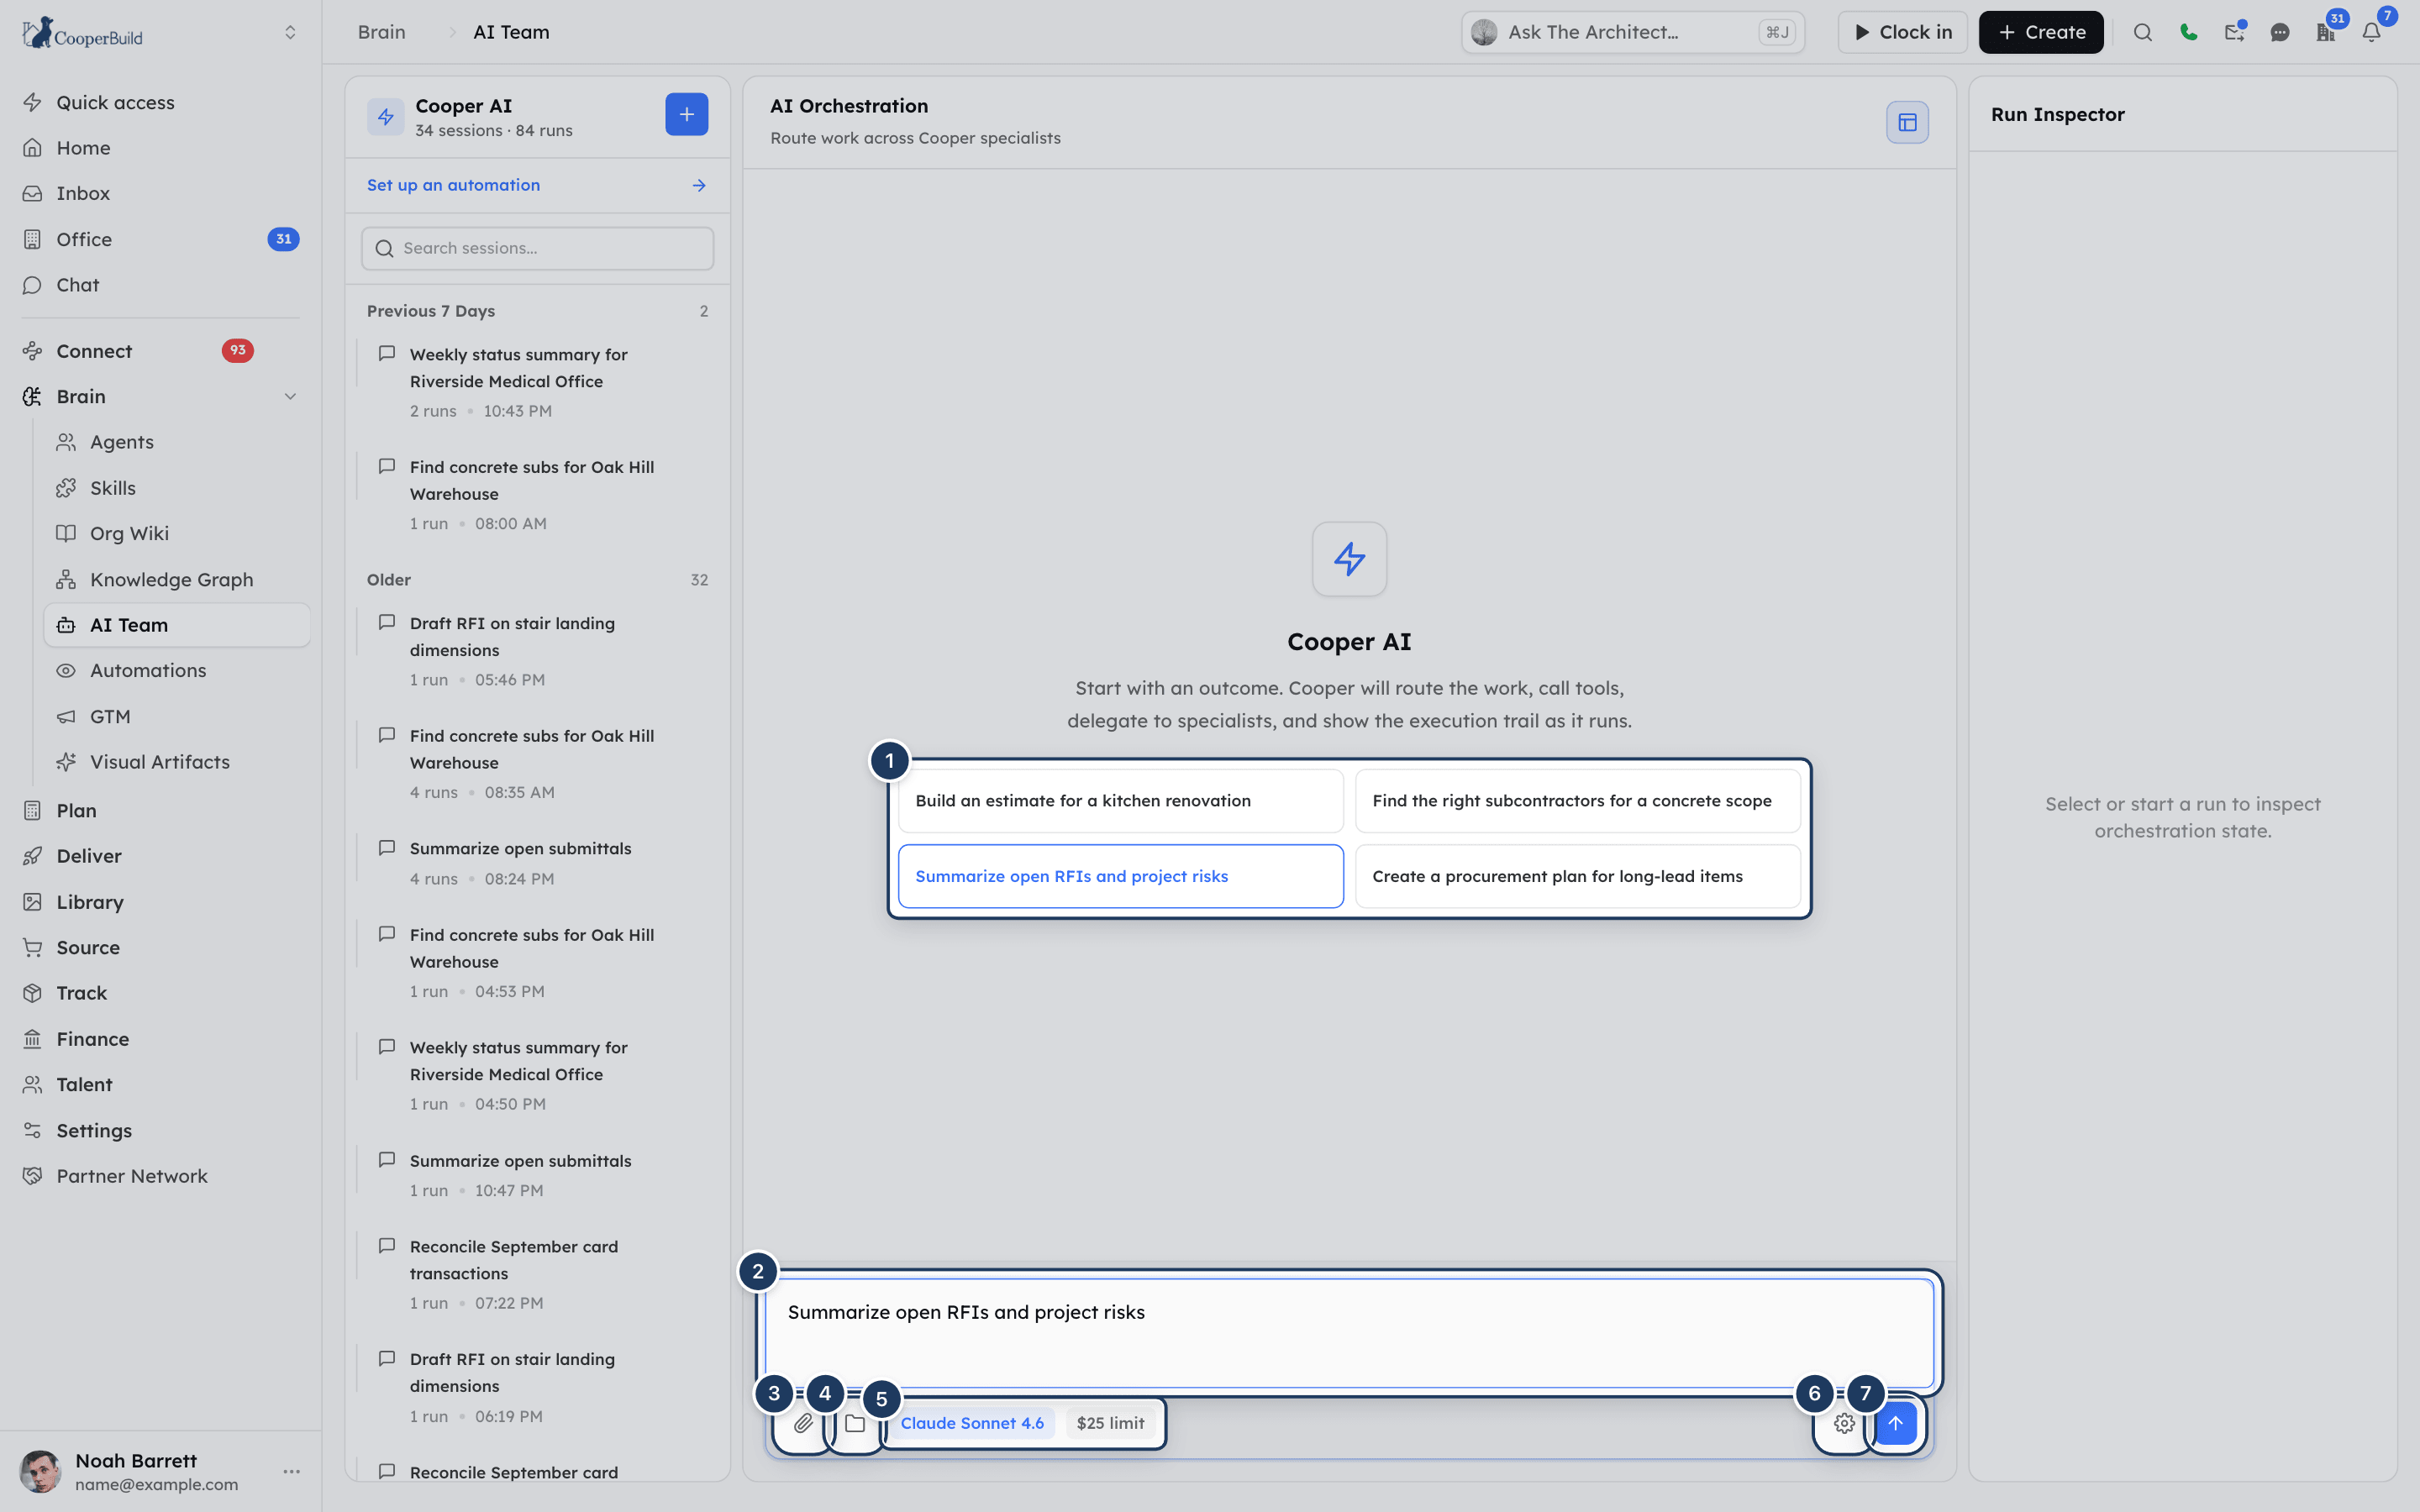Open the Claude Sonnet 4.6 model selector
Viewport: 2420px width, 1512px height.
972,1423
